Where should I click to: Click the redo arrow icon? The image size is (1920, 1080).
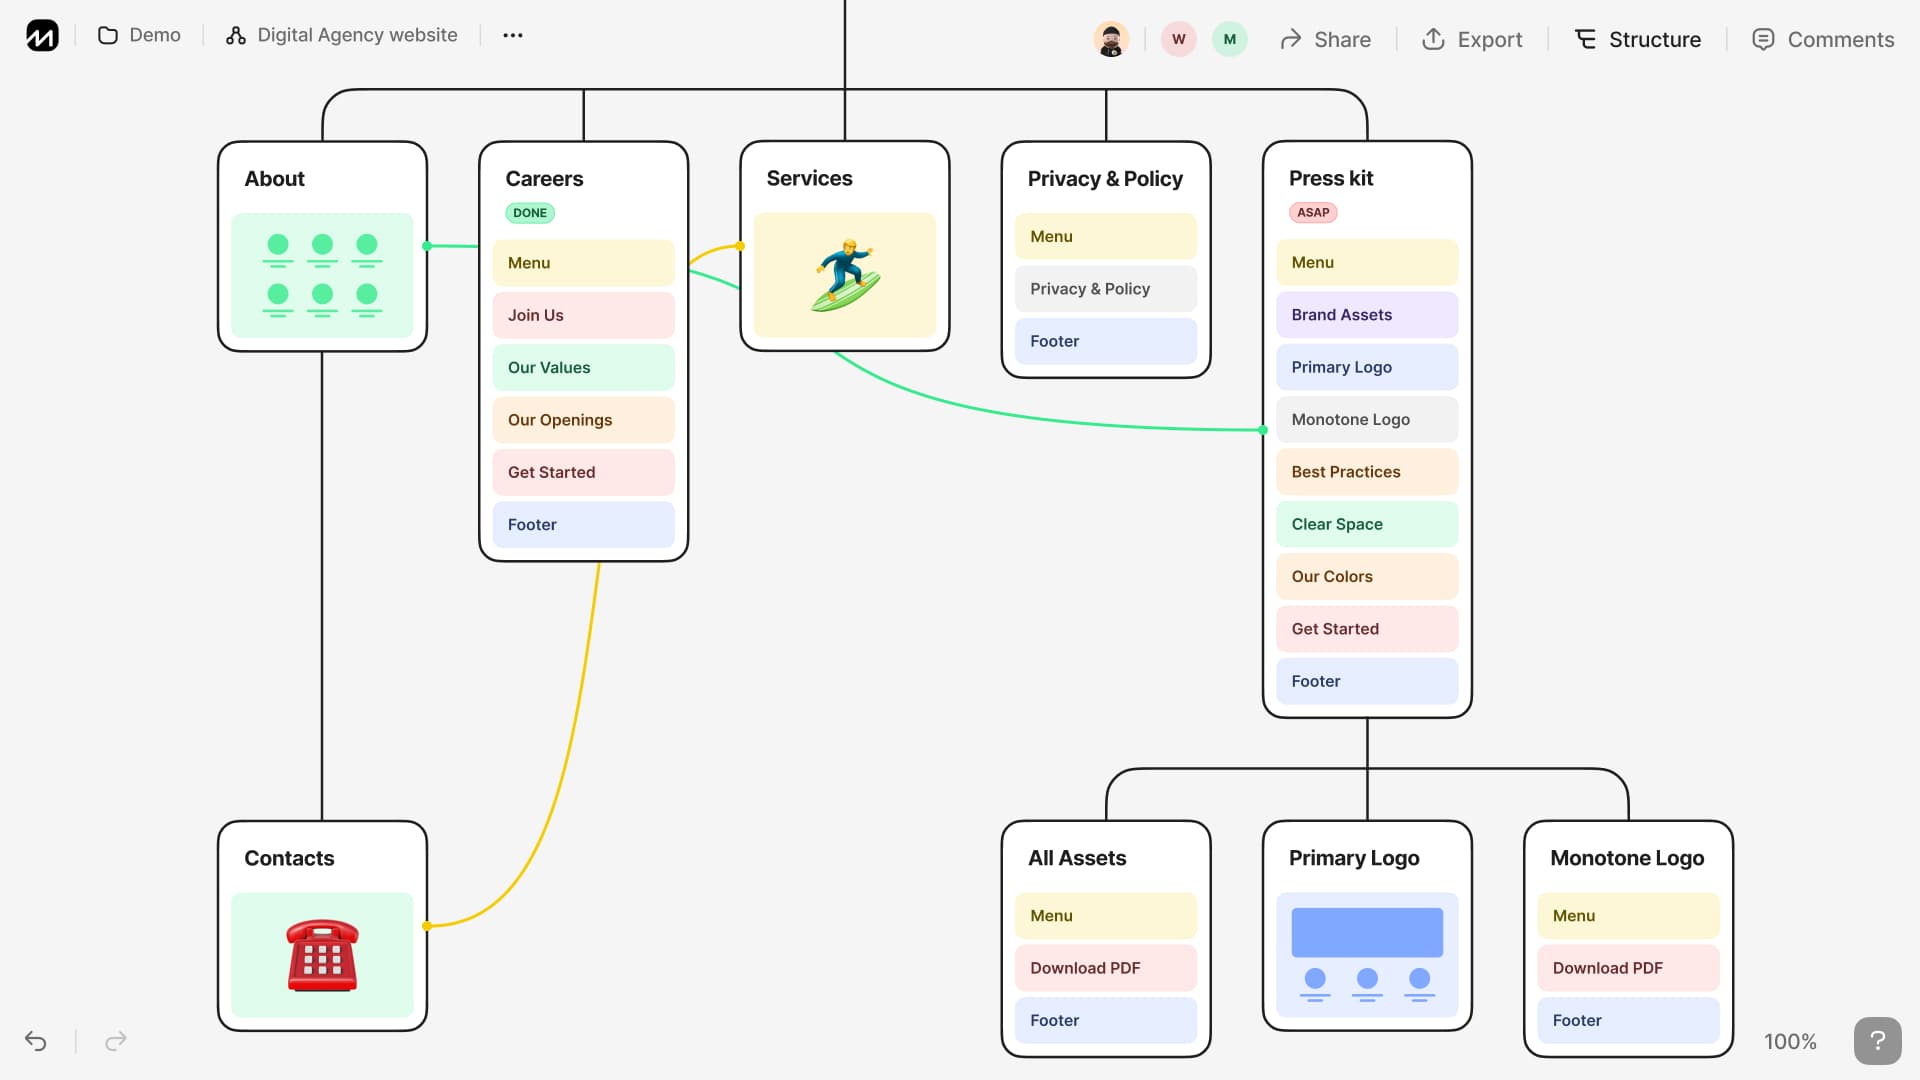tap(115, 1041)
